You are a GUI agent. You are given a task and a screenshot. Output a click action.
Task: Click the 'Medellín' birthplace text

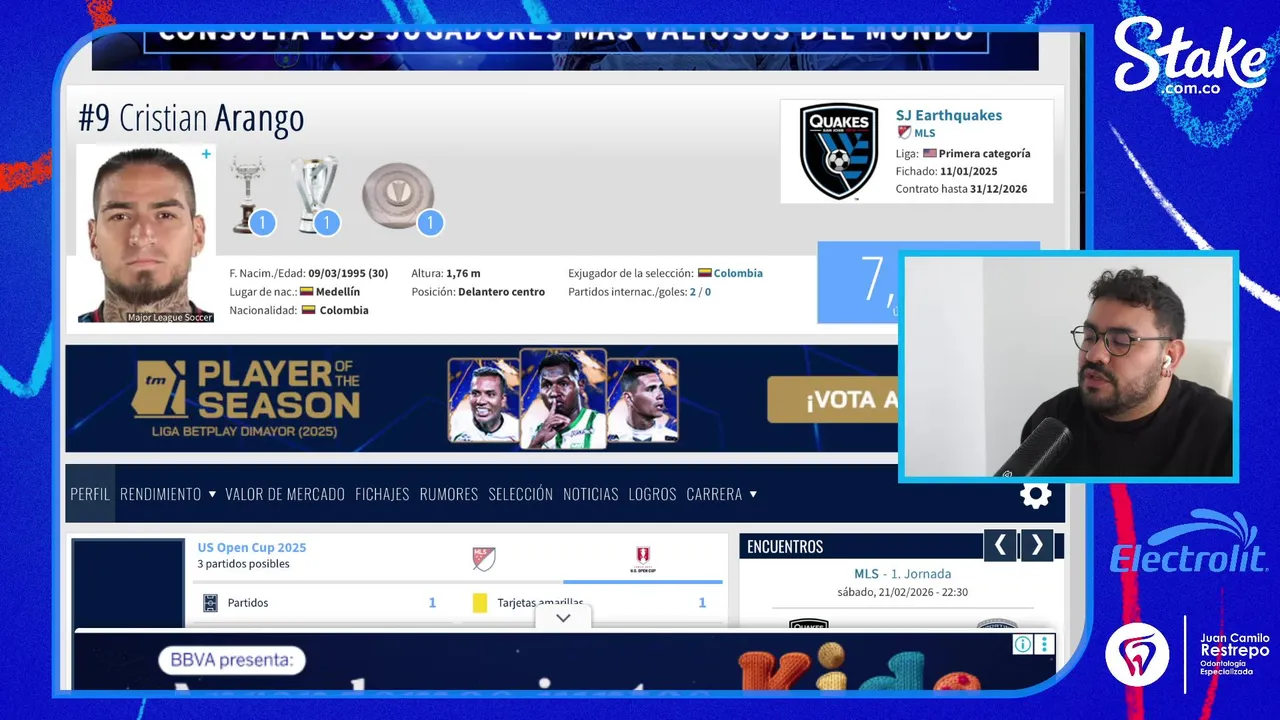coord(338,292)
